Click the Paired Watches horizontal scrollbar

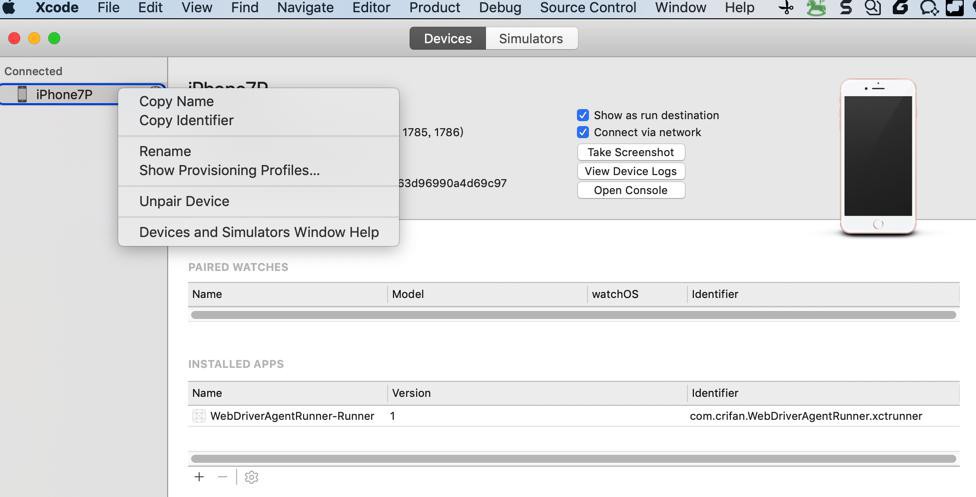(x=573, y=315)
